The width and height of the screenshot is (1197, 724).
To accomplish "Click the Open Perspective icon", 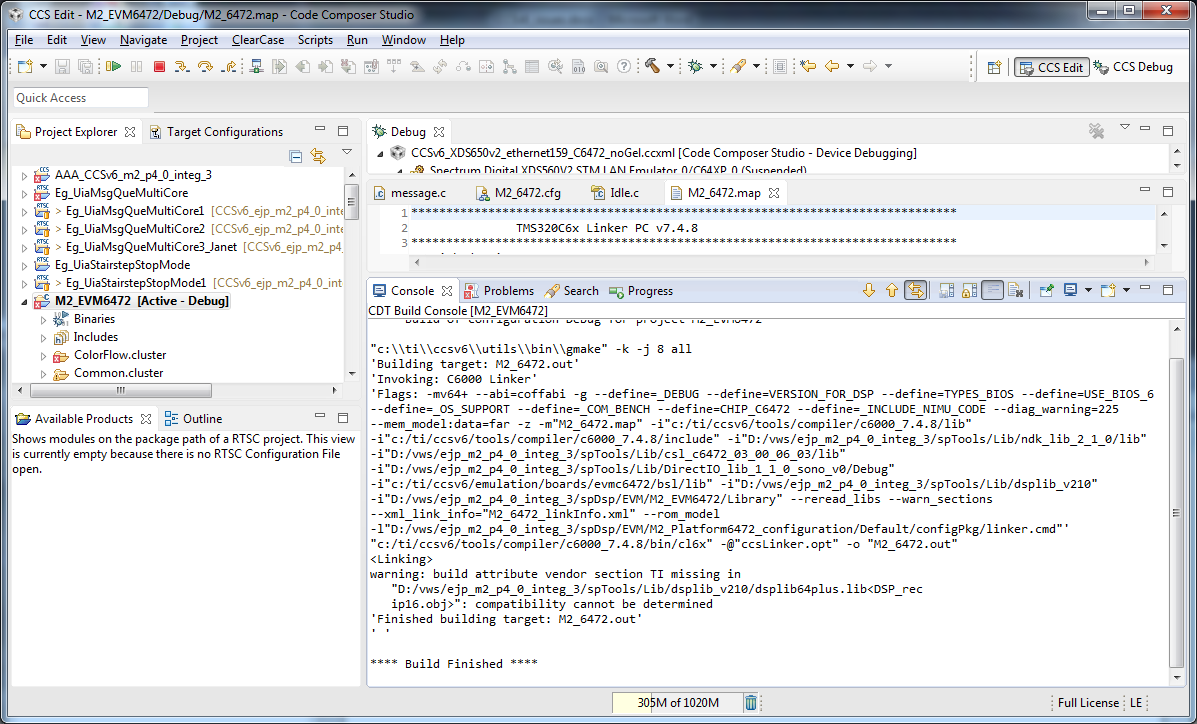I will tap(994, 67).
